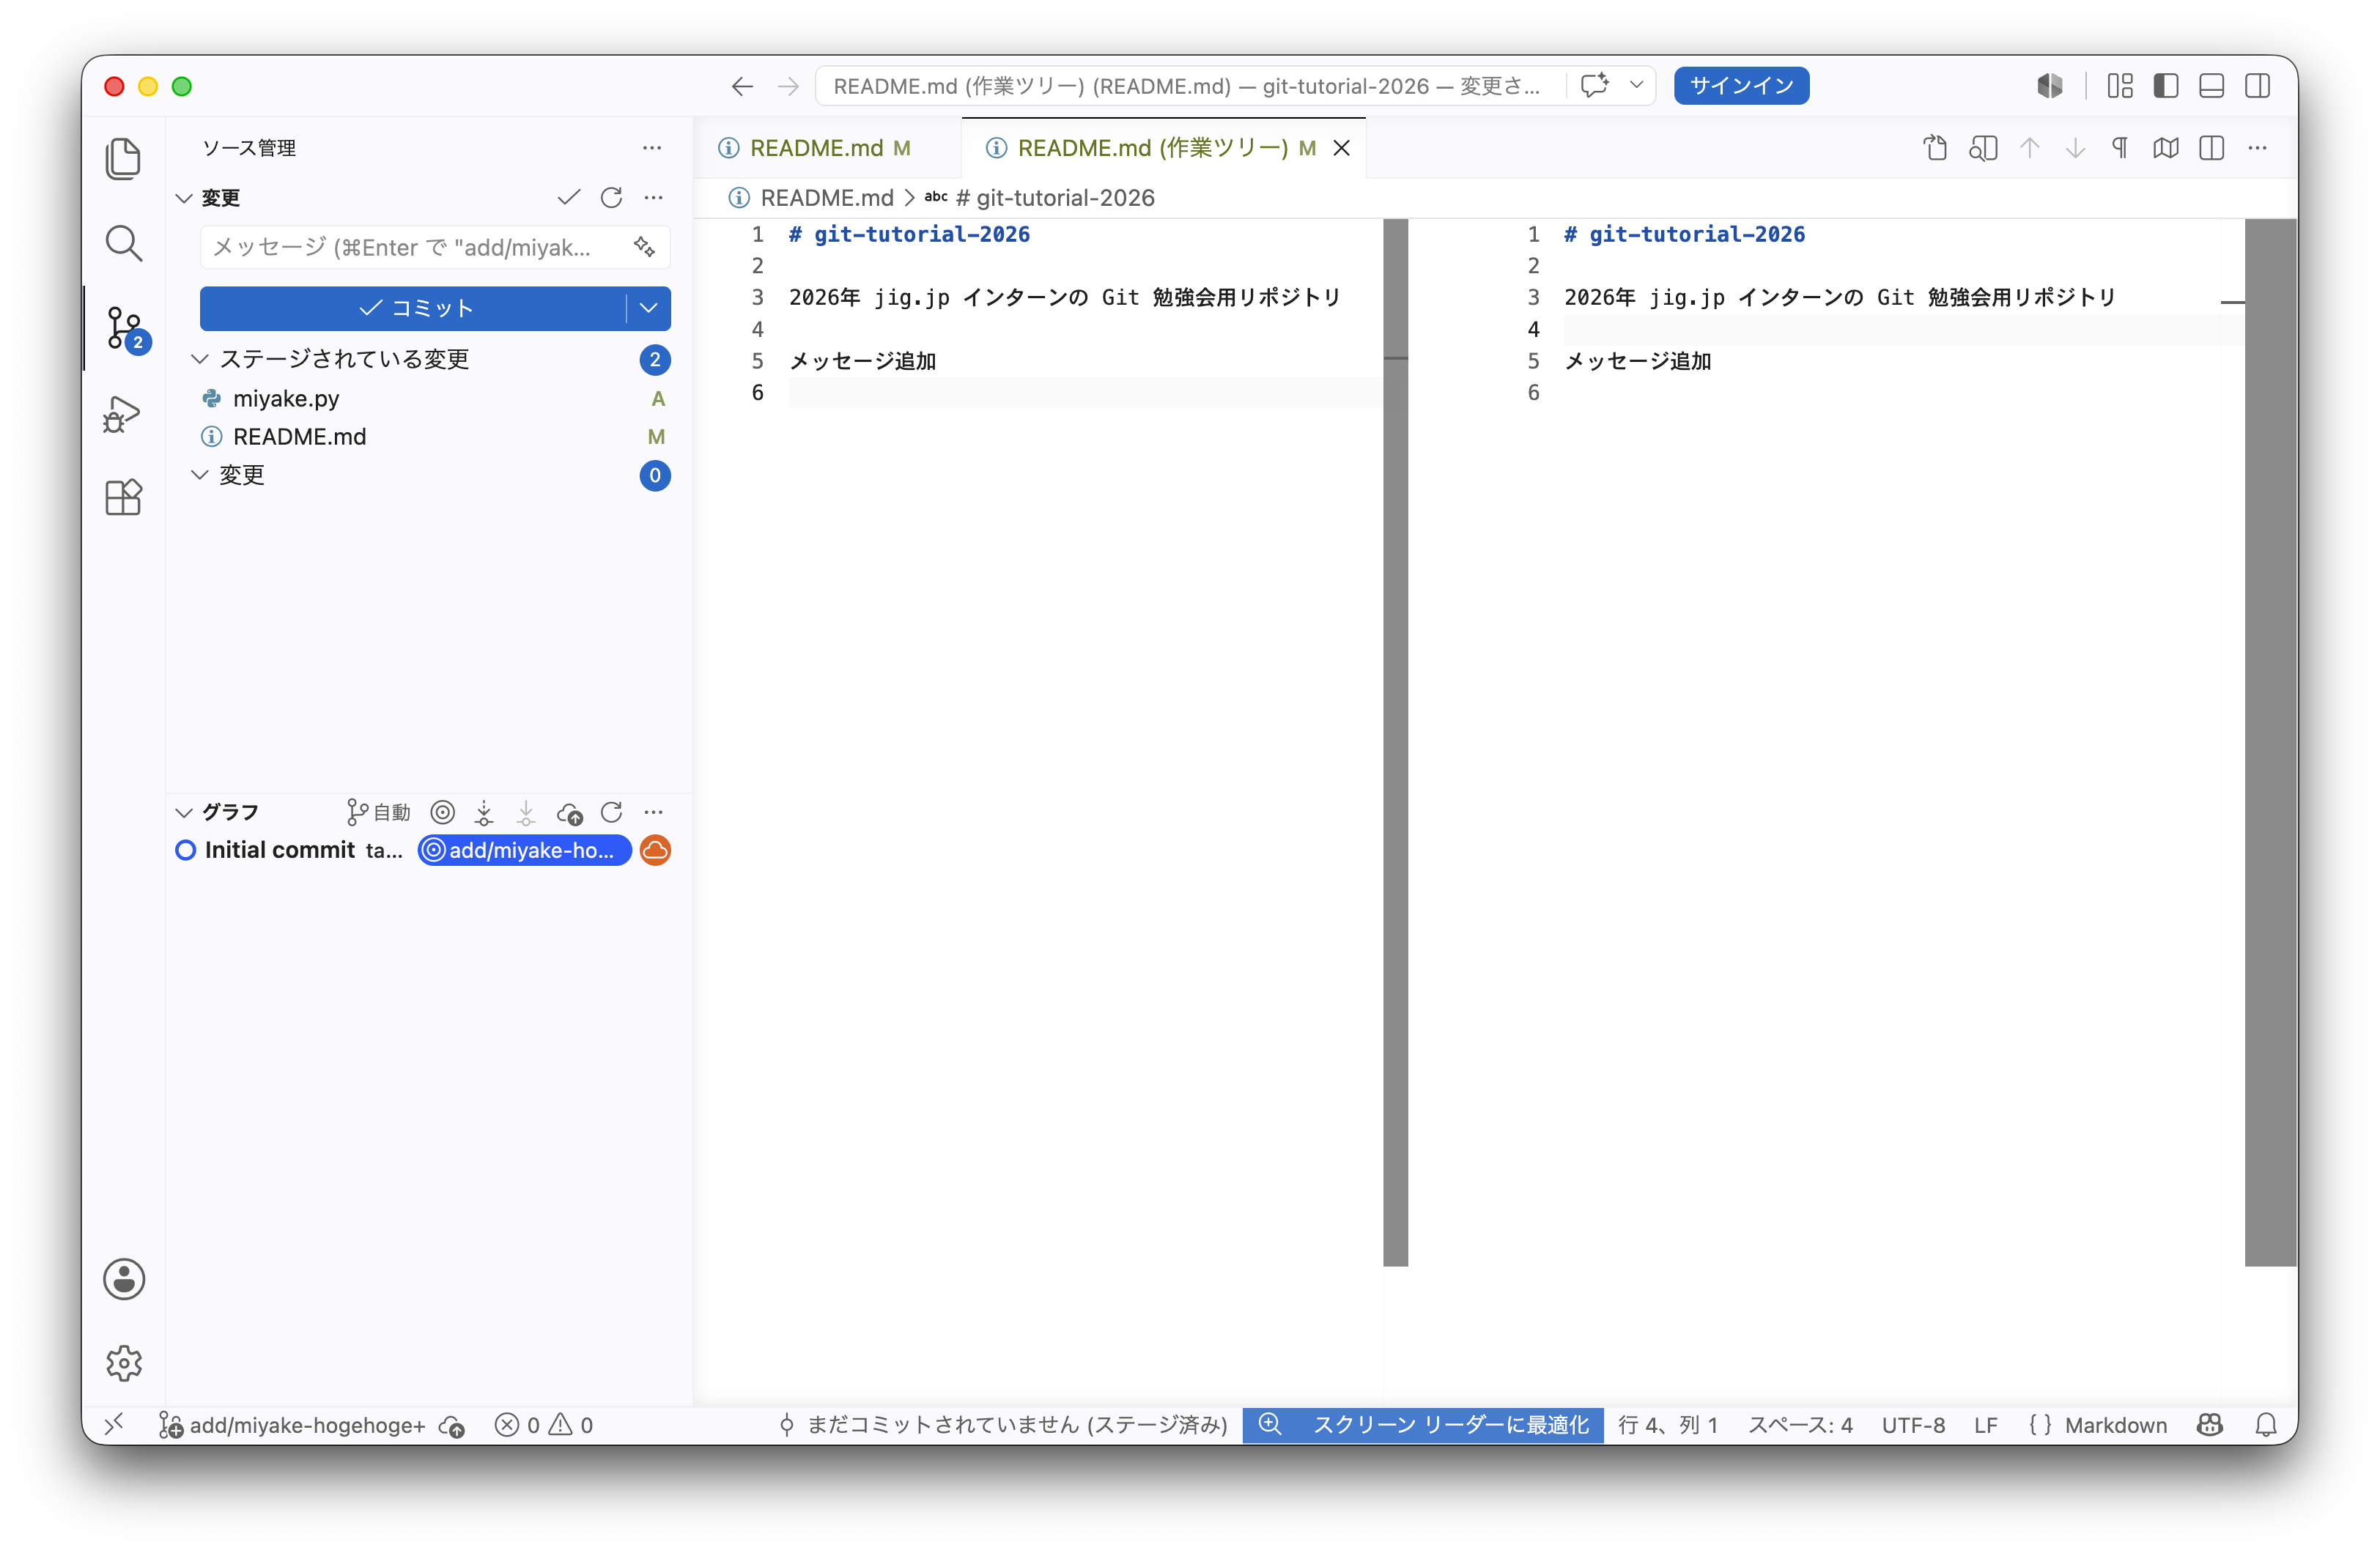Open 変更 header more actions ellipsis

pos(653,197)
